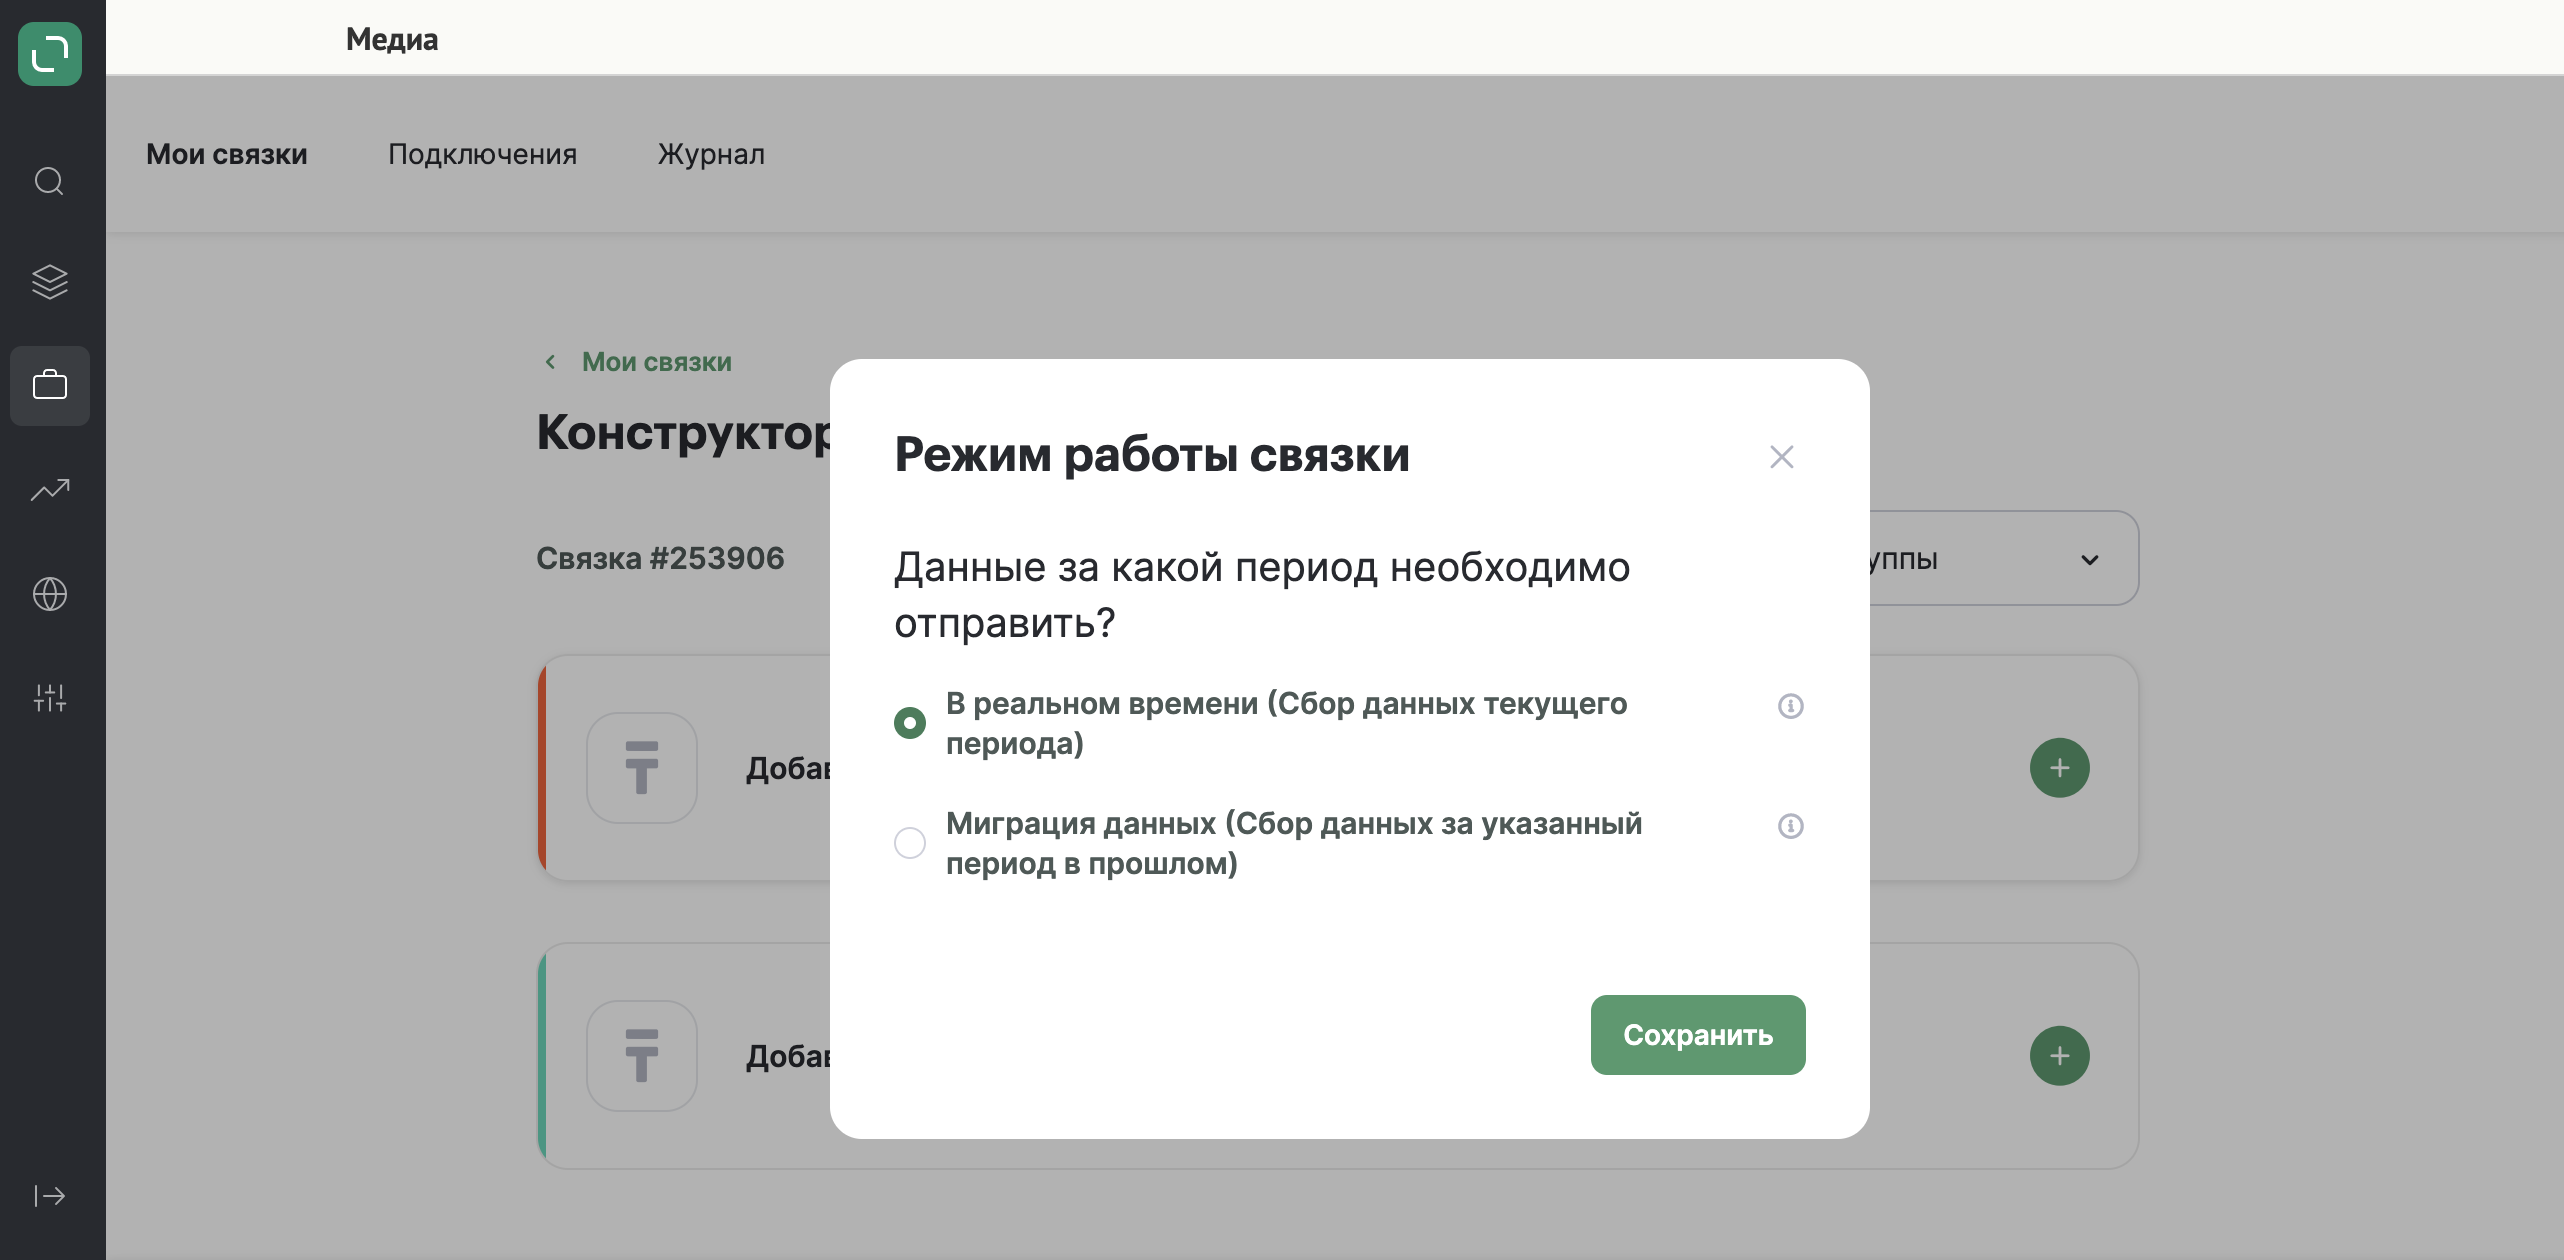The height and width of the screenshot is (1260, 2564).
Task: Expand the groups dropdown chevron
Action: (2090, 560)
